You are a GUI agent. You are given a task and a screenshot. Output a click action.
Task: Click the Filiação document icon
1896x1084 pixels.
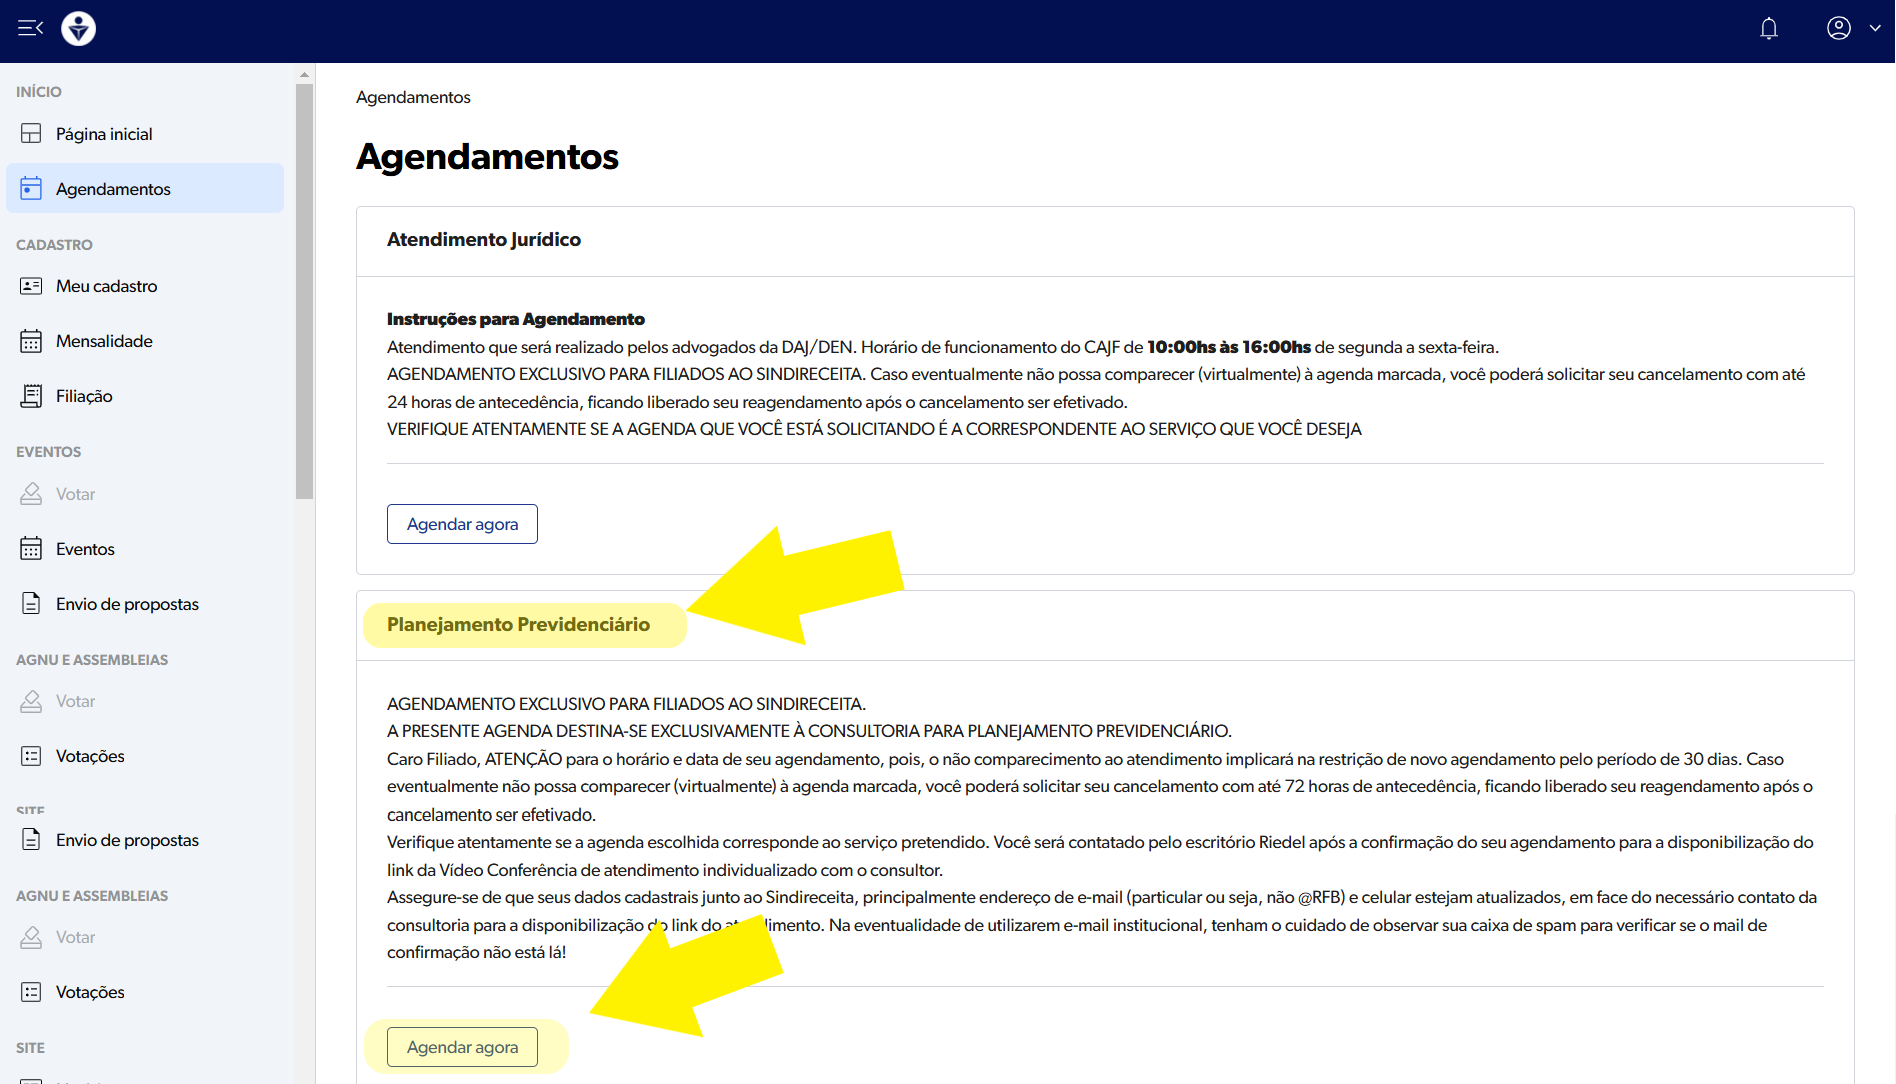31,396
